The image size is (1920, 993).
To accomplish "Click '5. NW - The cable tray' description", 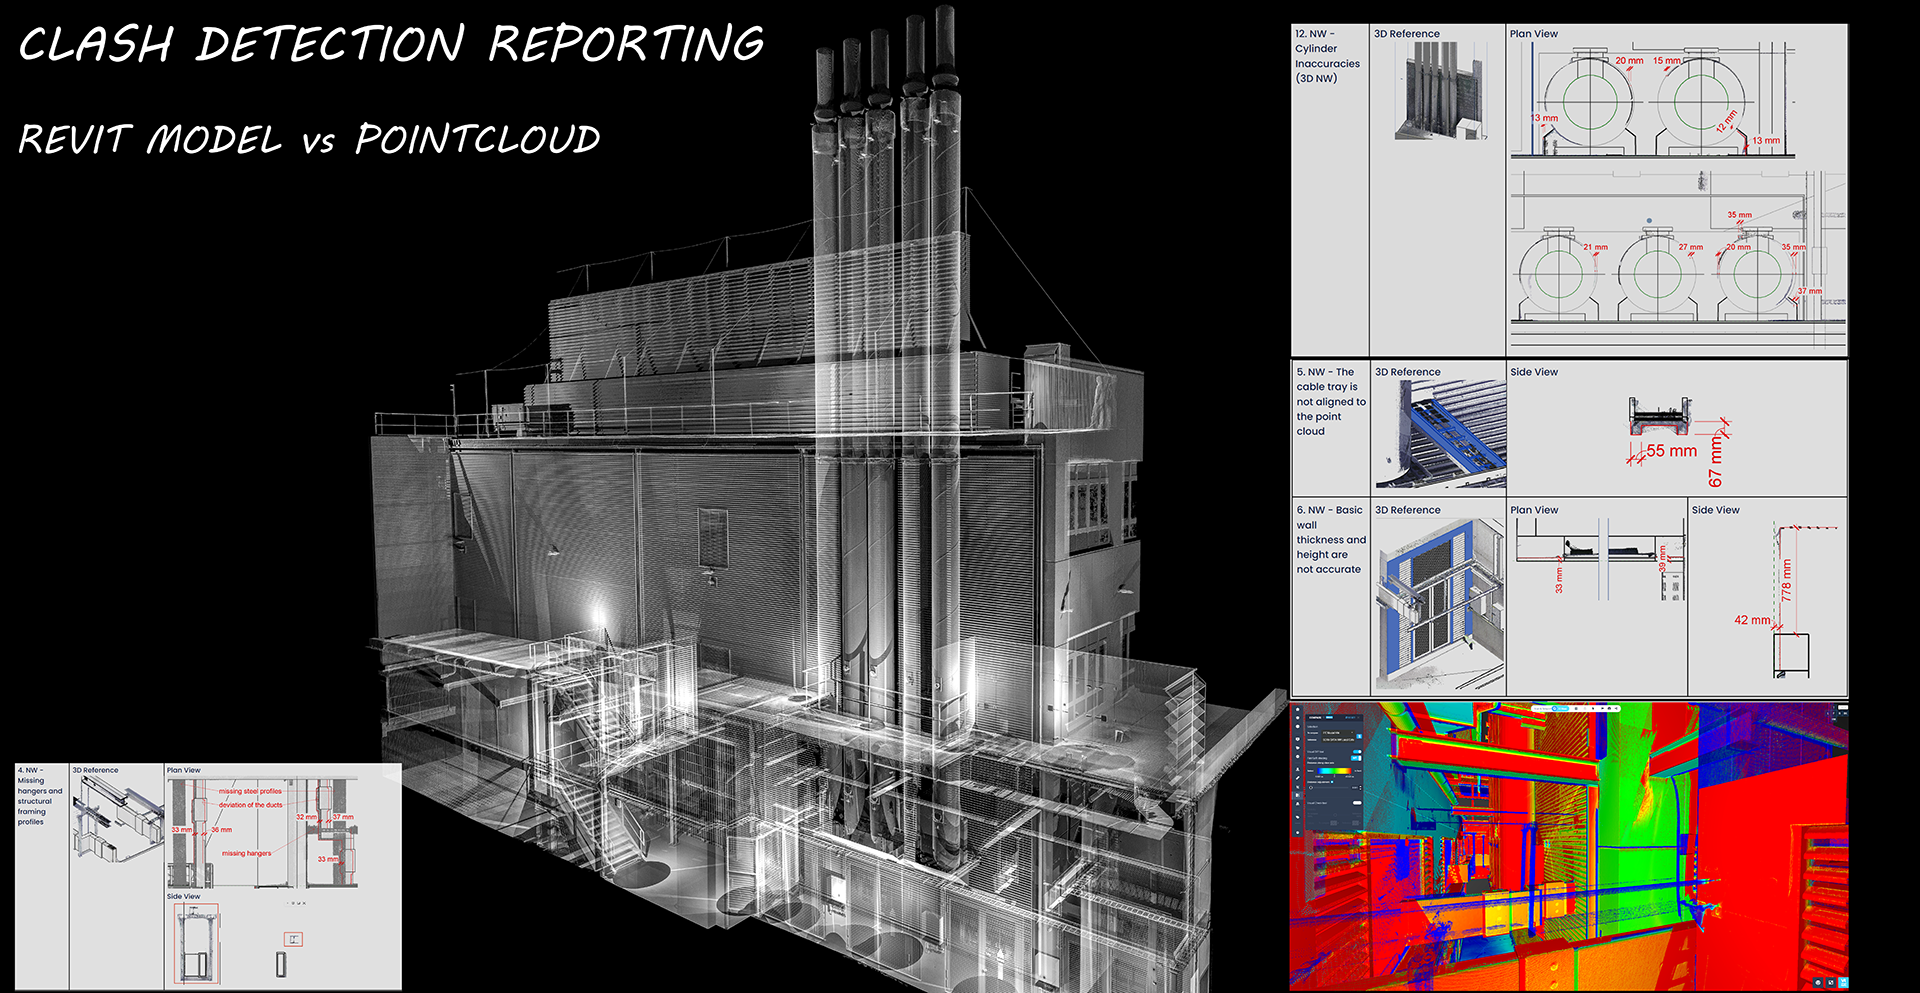I will click(x=1331, y=401).
